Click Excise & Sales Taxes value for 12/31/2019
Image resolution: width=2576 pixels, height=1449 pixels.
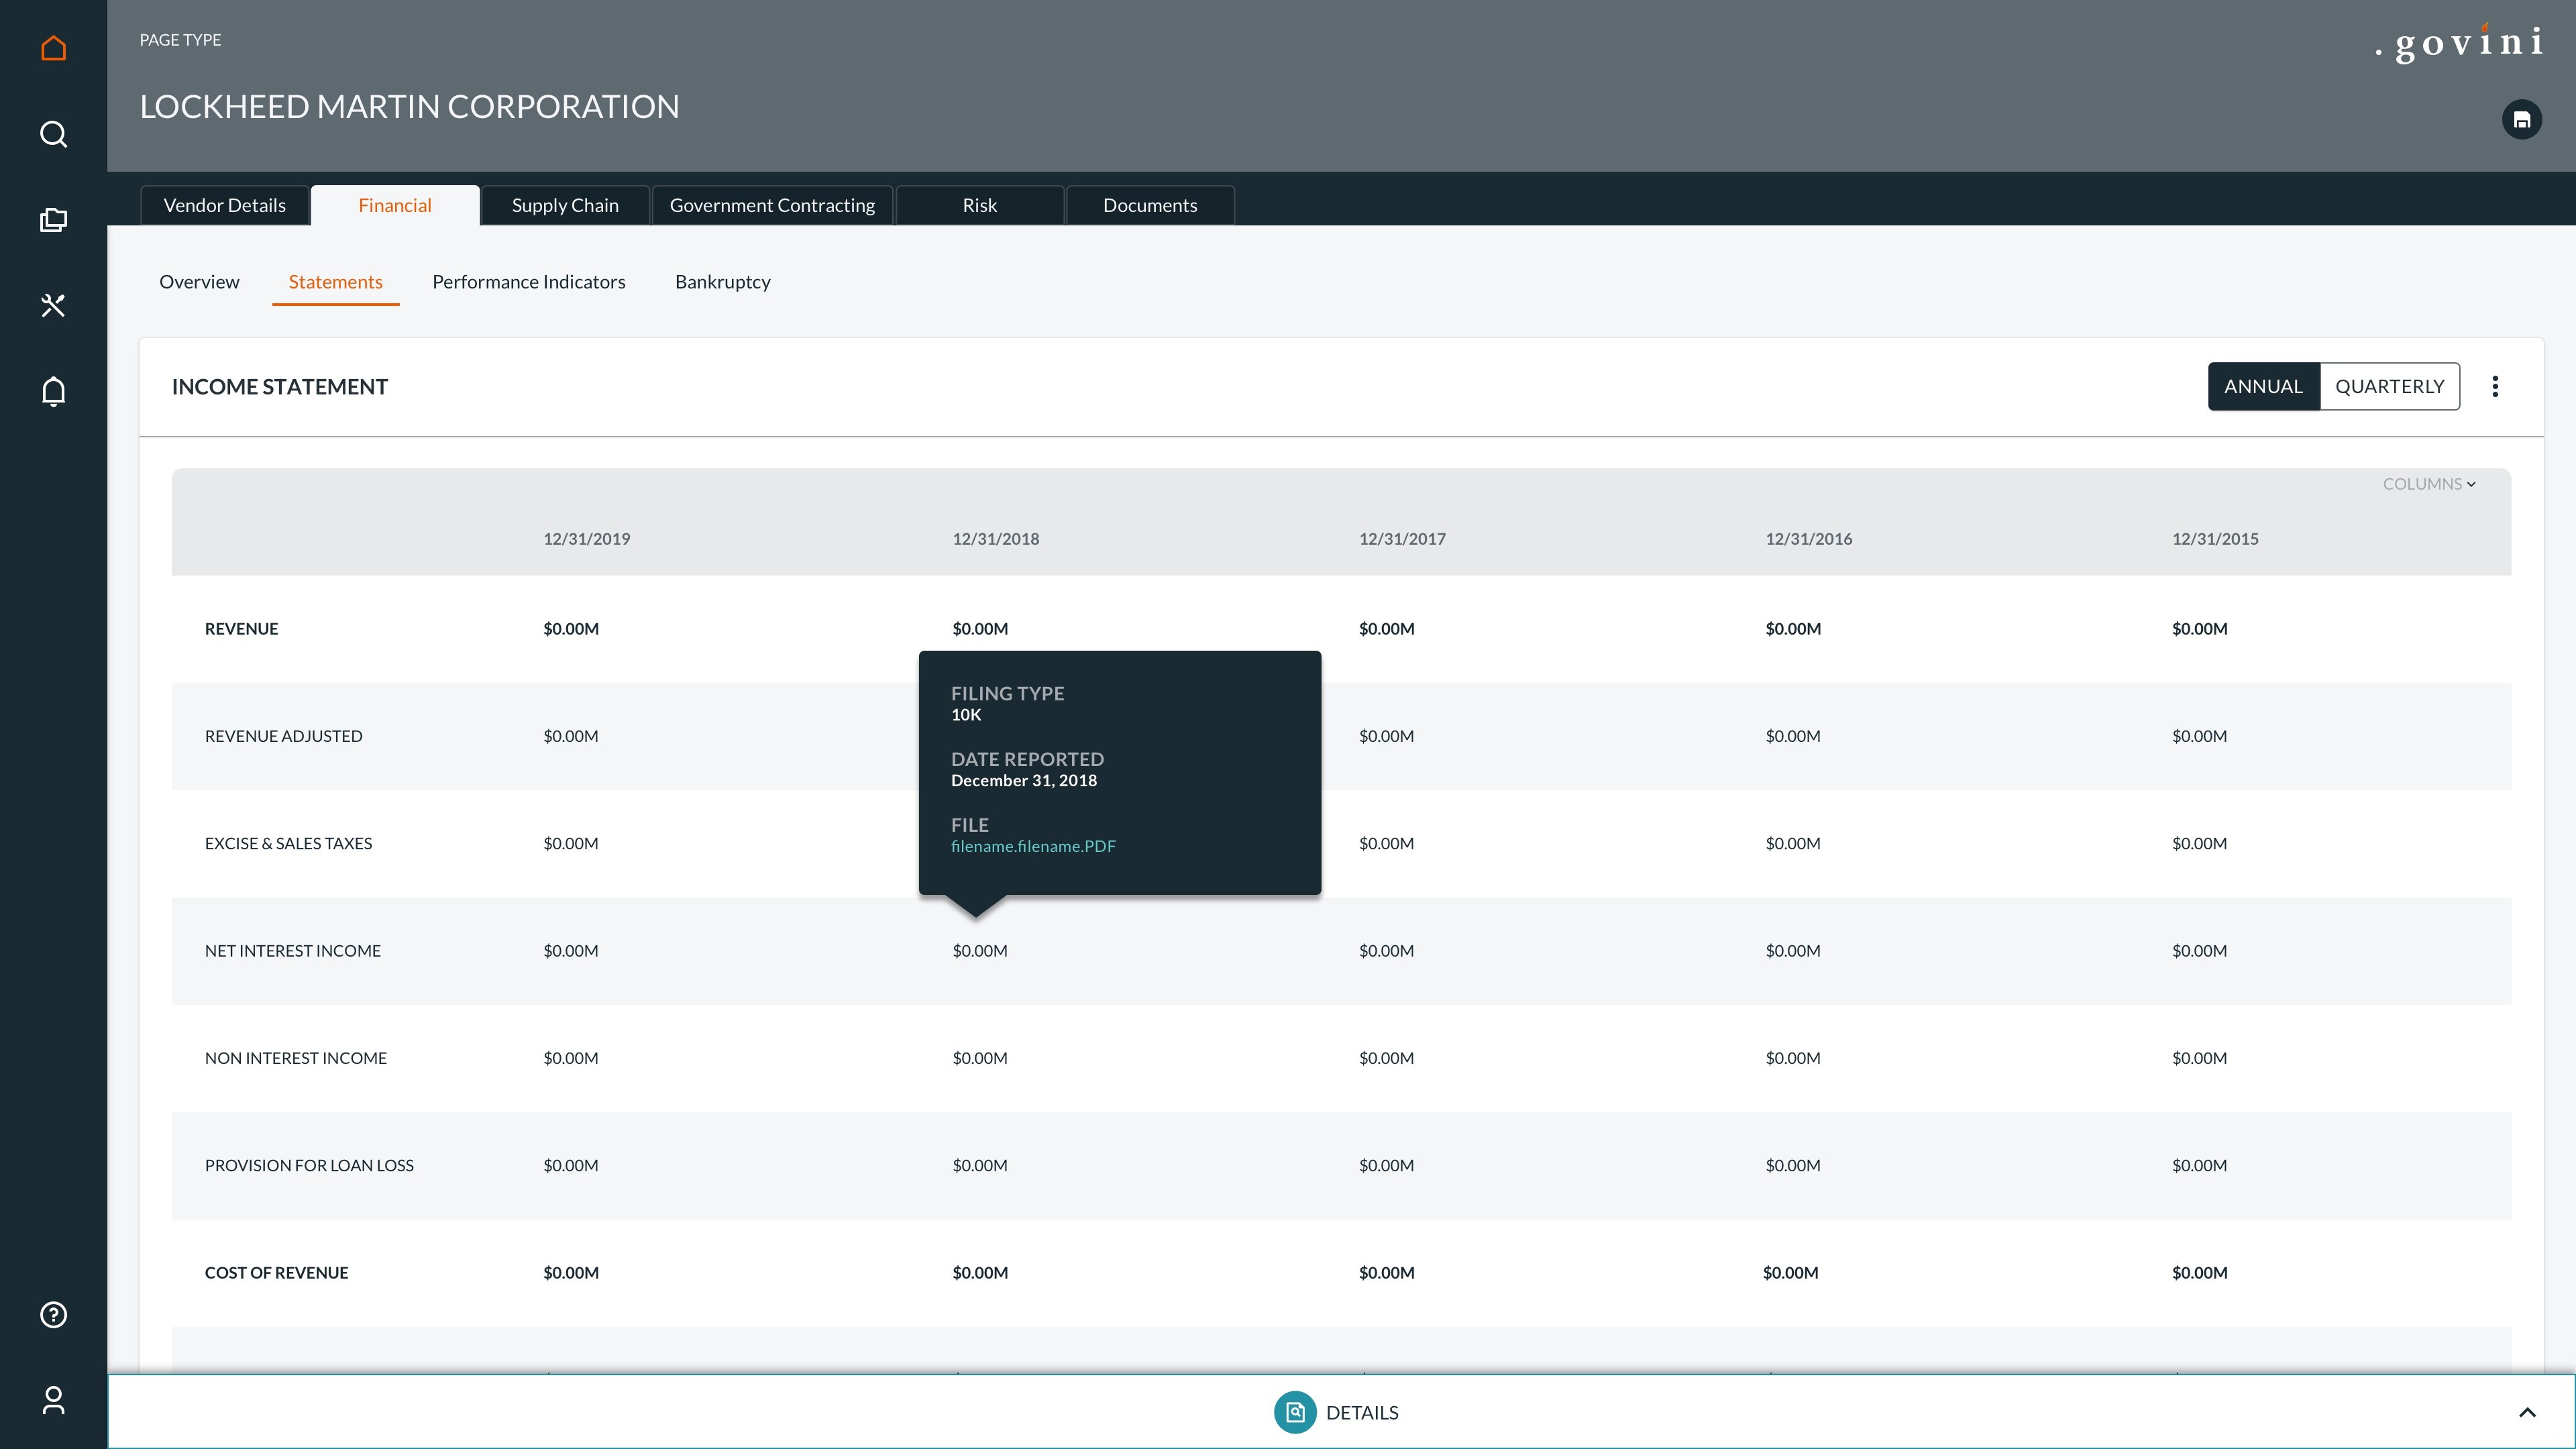[x=571, y=843]
